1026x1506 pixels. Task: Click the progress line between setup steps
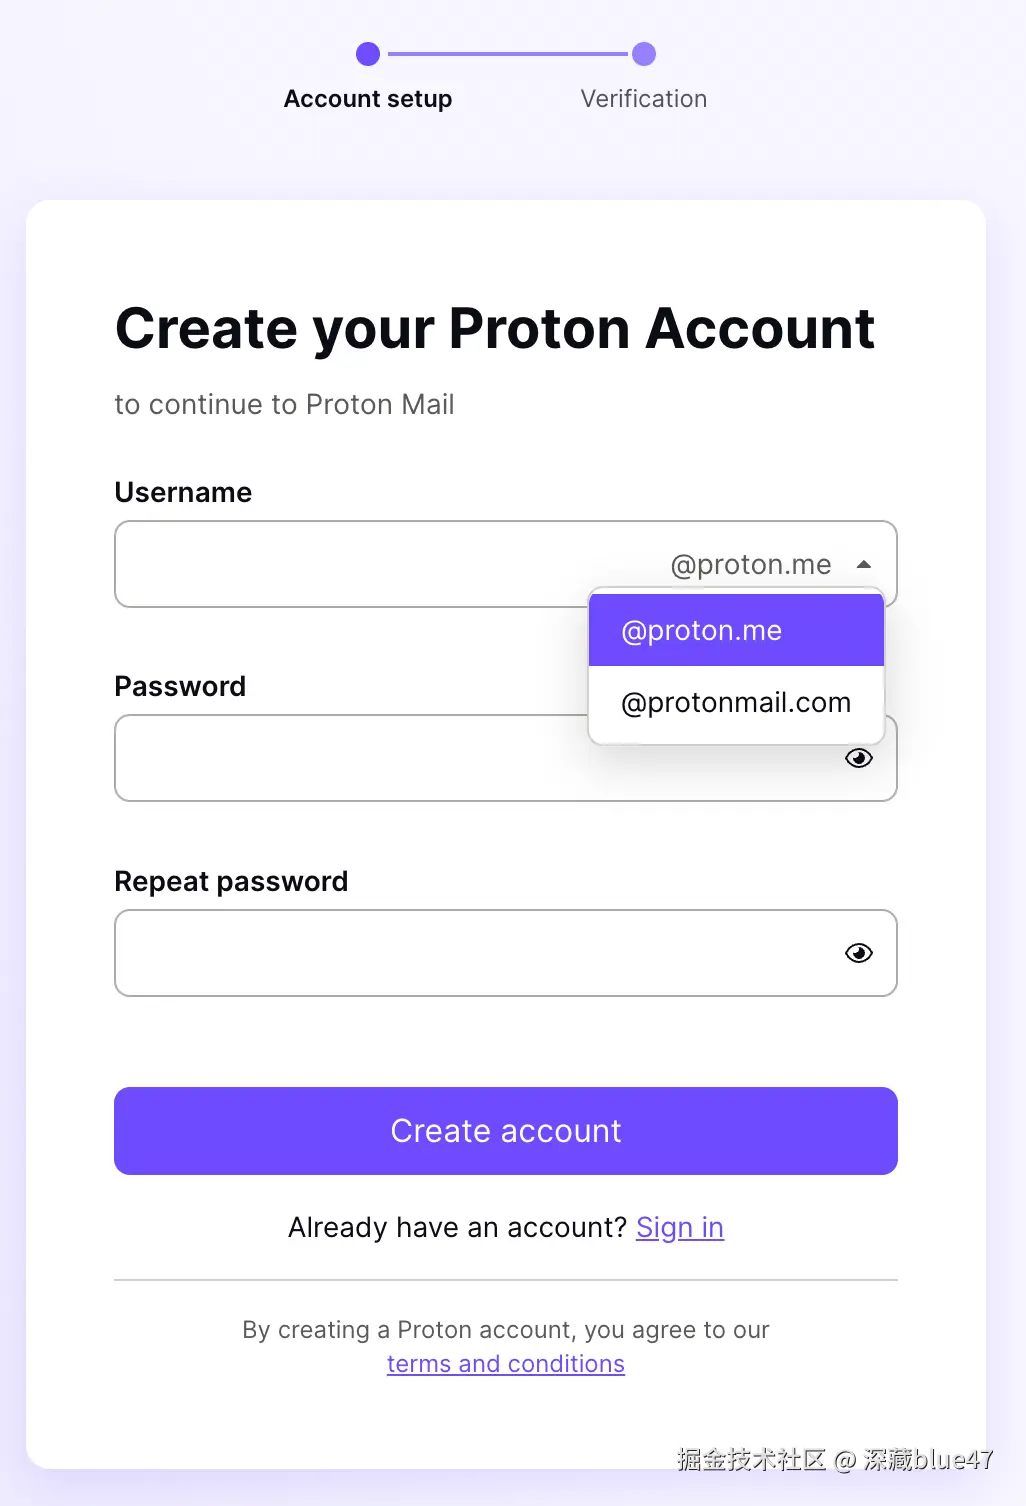pos(506,54)
